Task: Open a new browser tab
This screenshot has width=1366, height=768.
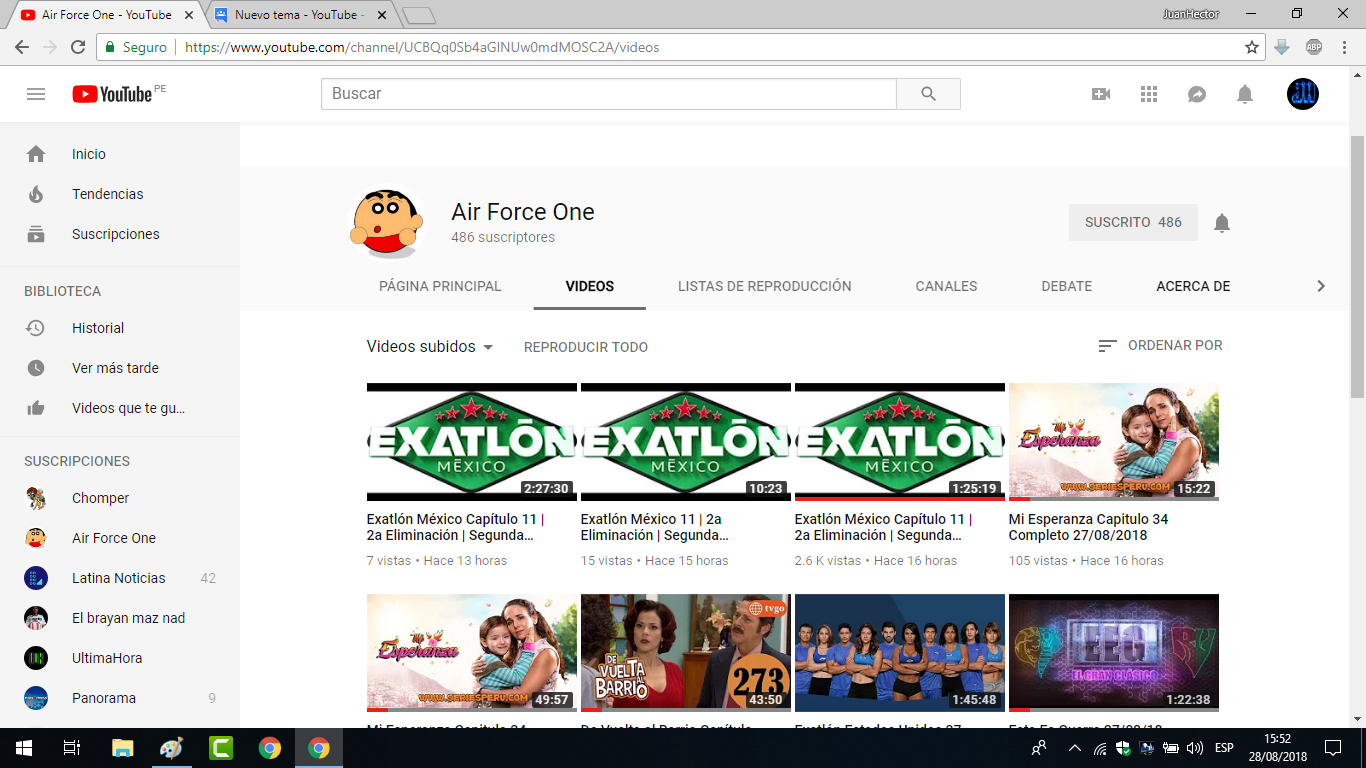Action: 420,16
